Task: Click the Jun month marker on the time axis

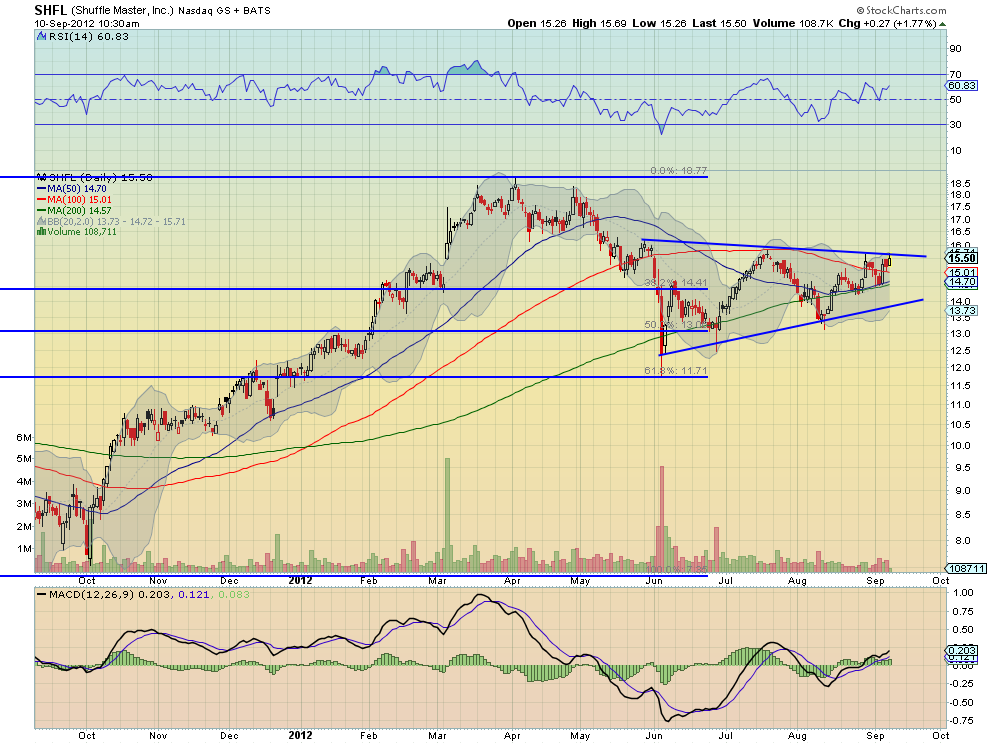Action: 655,580
